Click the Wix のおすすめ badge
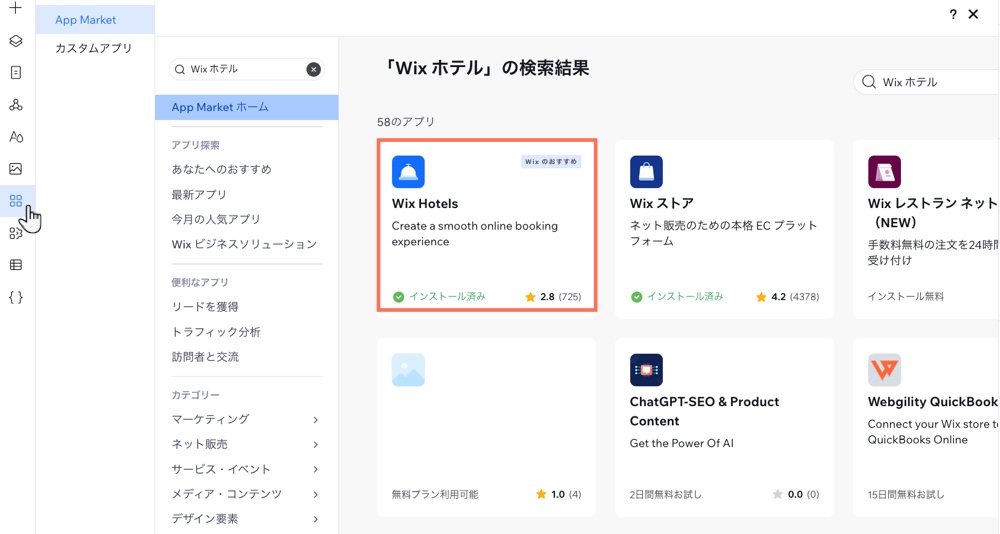This screenshot has height=534, width=1000. tap(551, 162)
